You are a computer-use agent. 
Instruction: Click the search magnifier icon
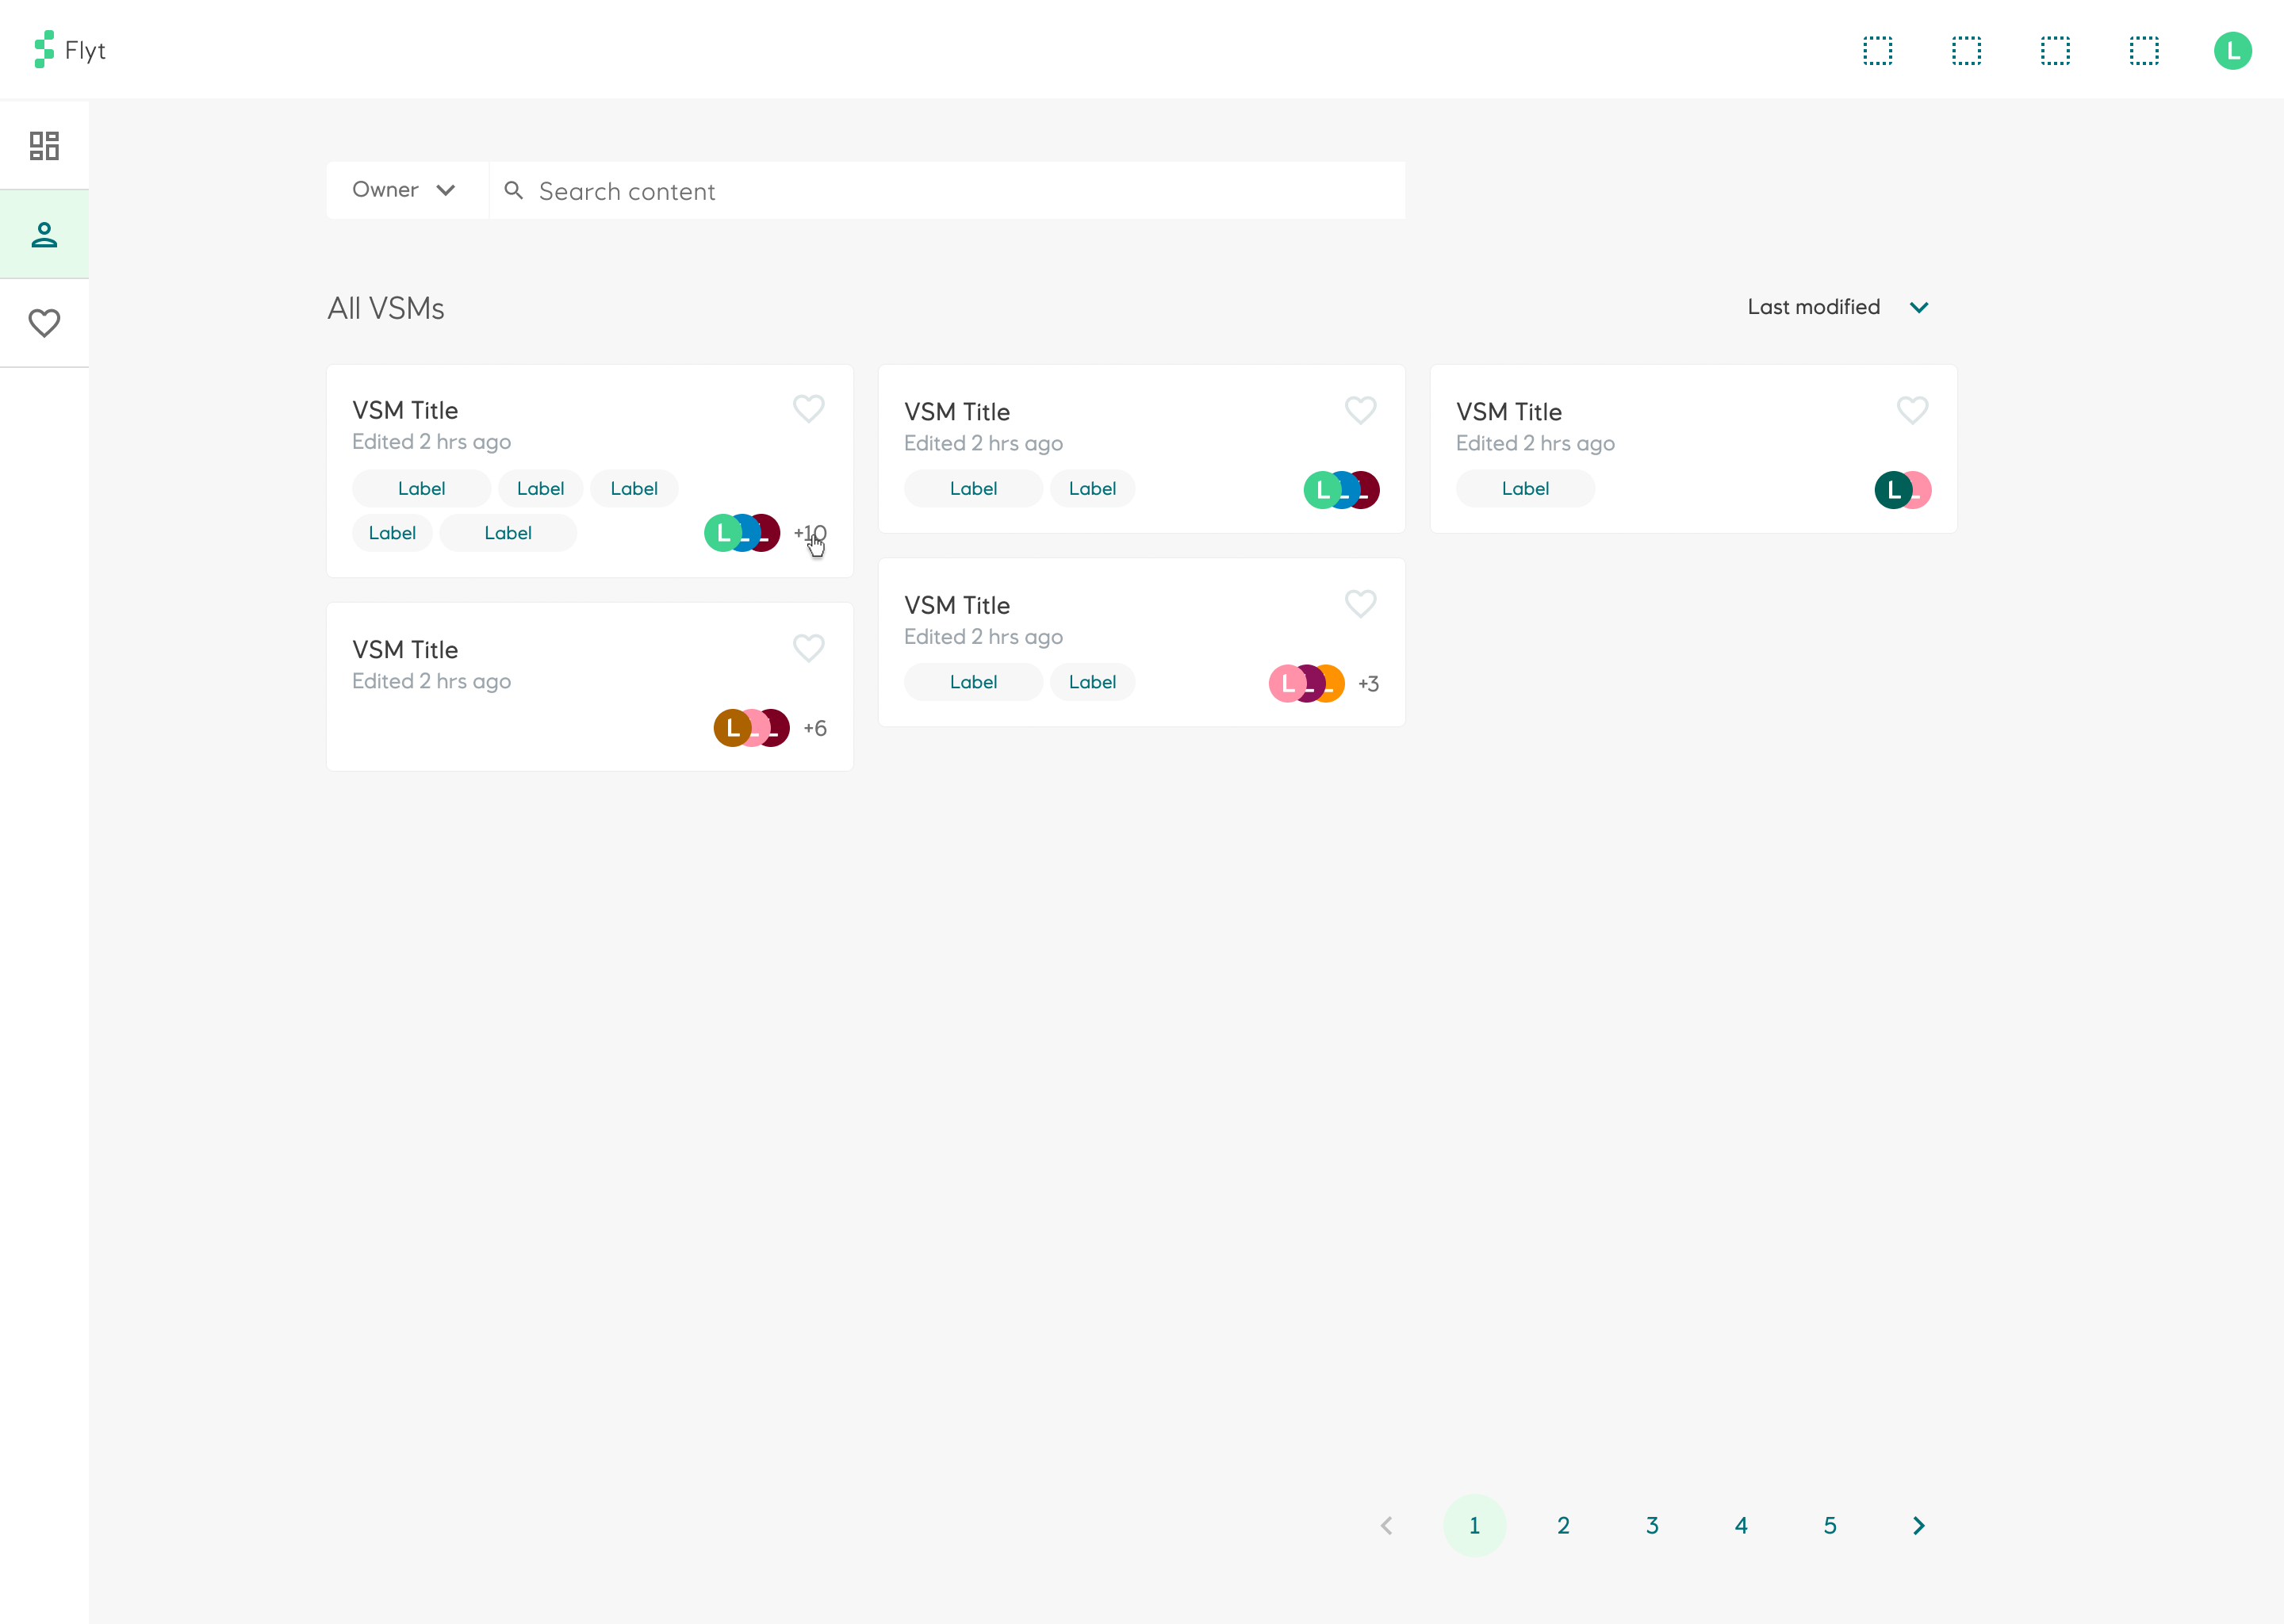514,190
